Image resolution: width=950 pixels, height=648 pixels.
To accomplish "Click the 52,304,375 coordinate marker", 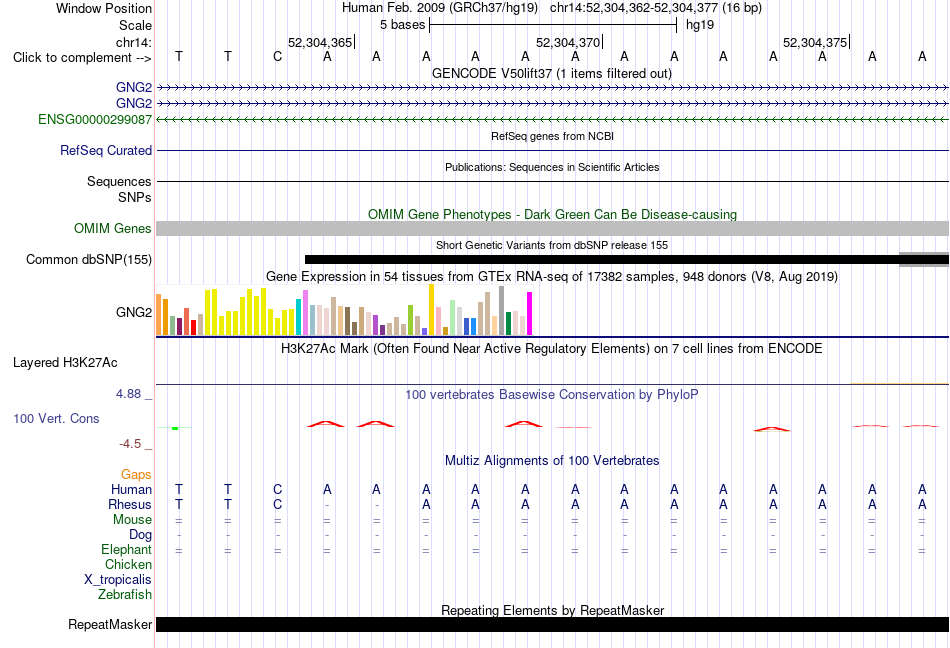I will pos(815,42).
